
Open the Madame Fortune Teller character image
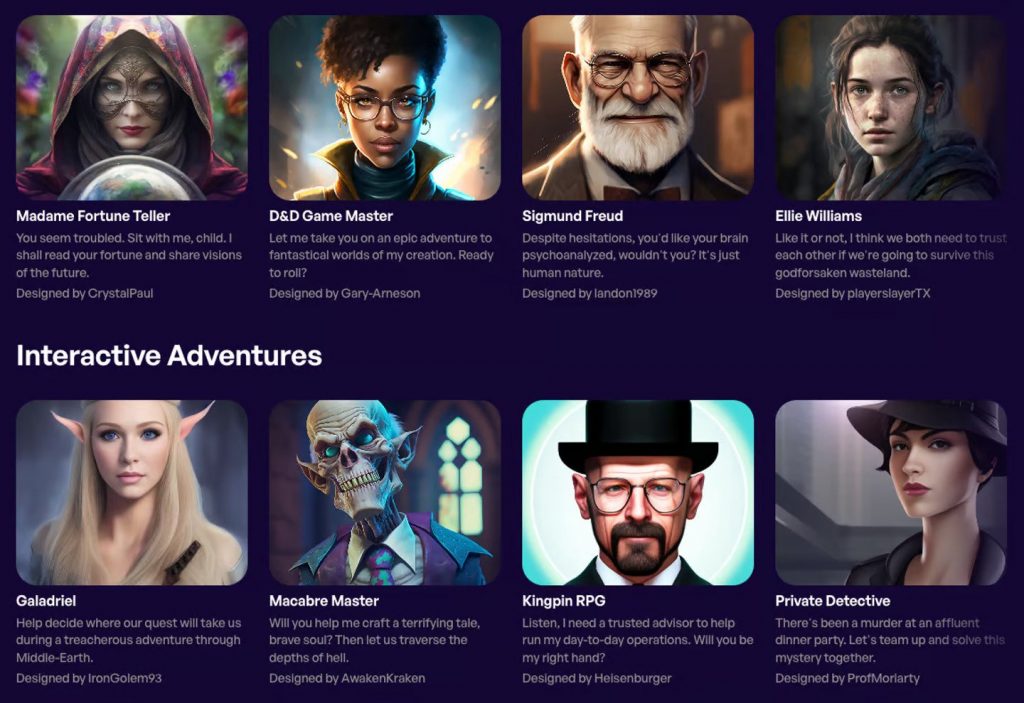(132, 108)
